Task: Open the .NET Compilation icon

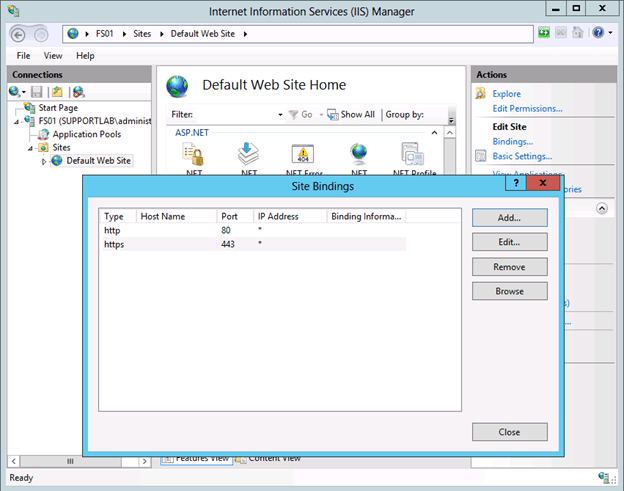Action: tap(248, 154)
